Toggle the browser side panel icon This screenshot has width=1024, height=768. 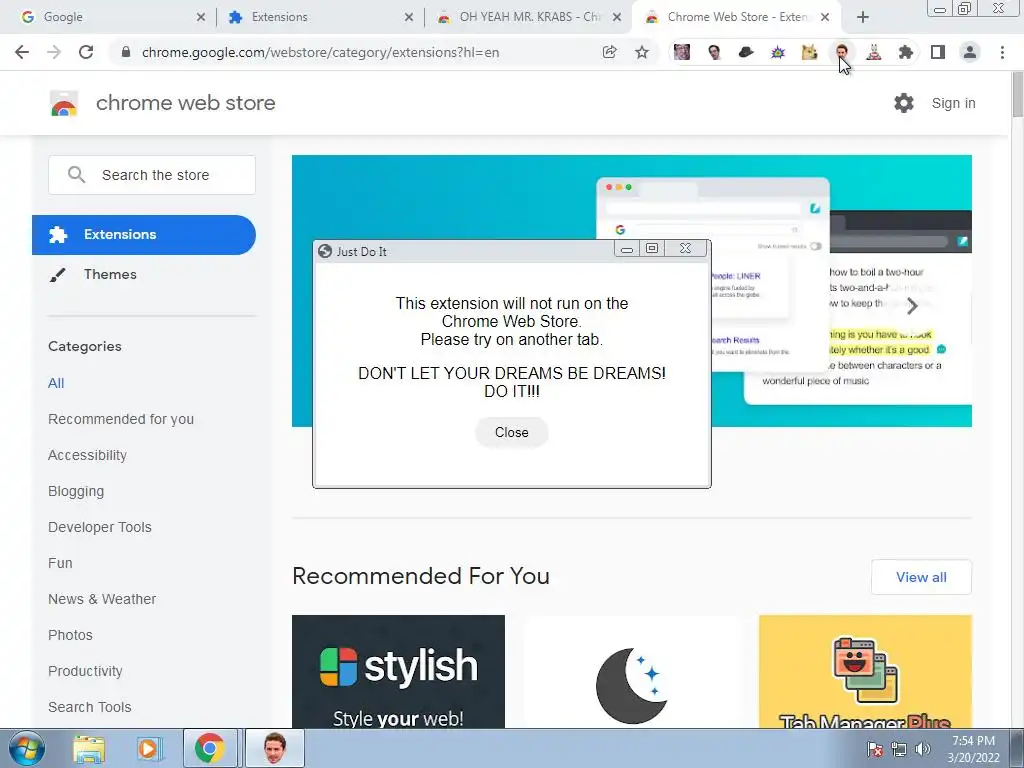click(x=938, y=52)
